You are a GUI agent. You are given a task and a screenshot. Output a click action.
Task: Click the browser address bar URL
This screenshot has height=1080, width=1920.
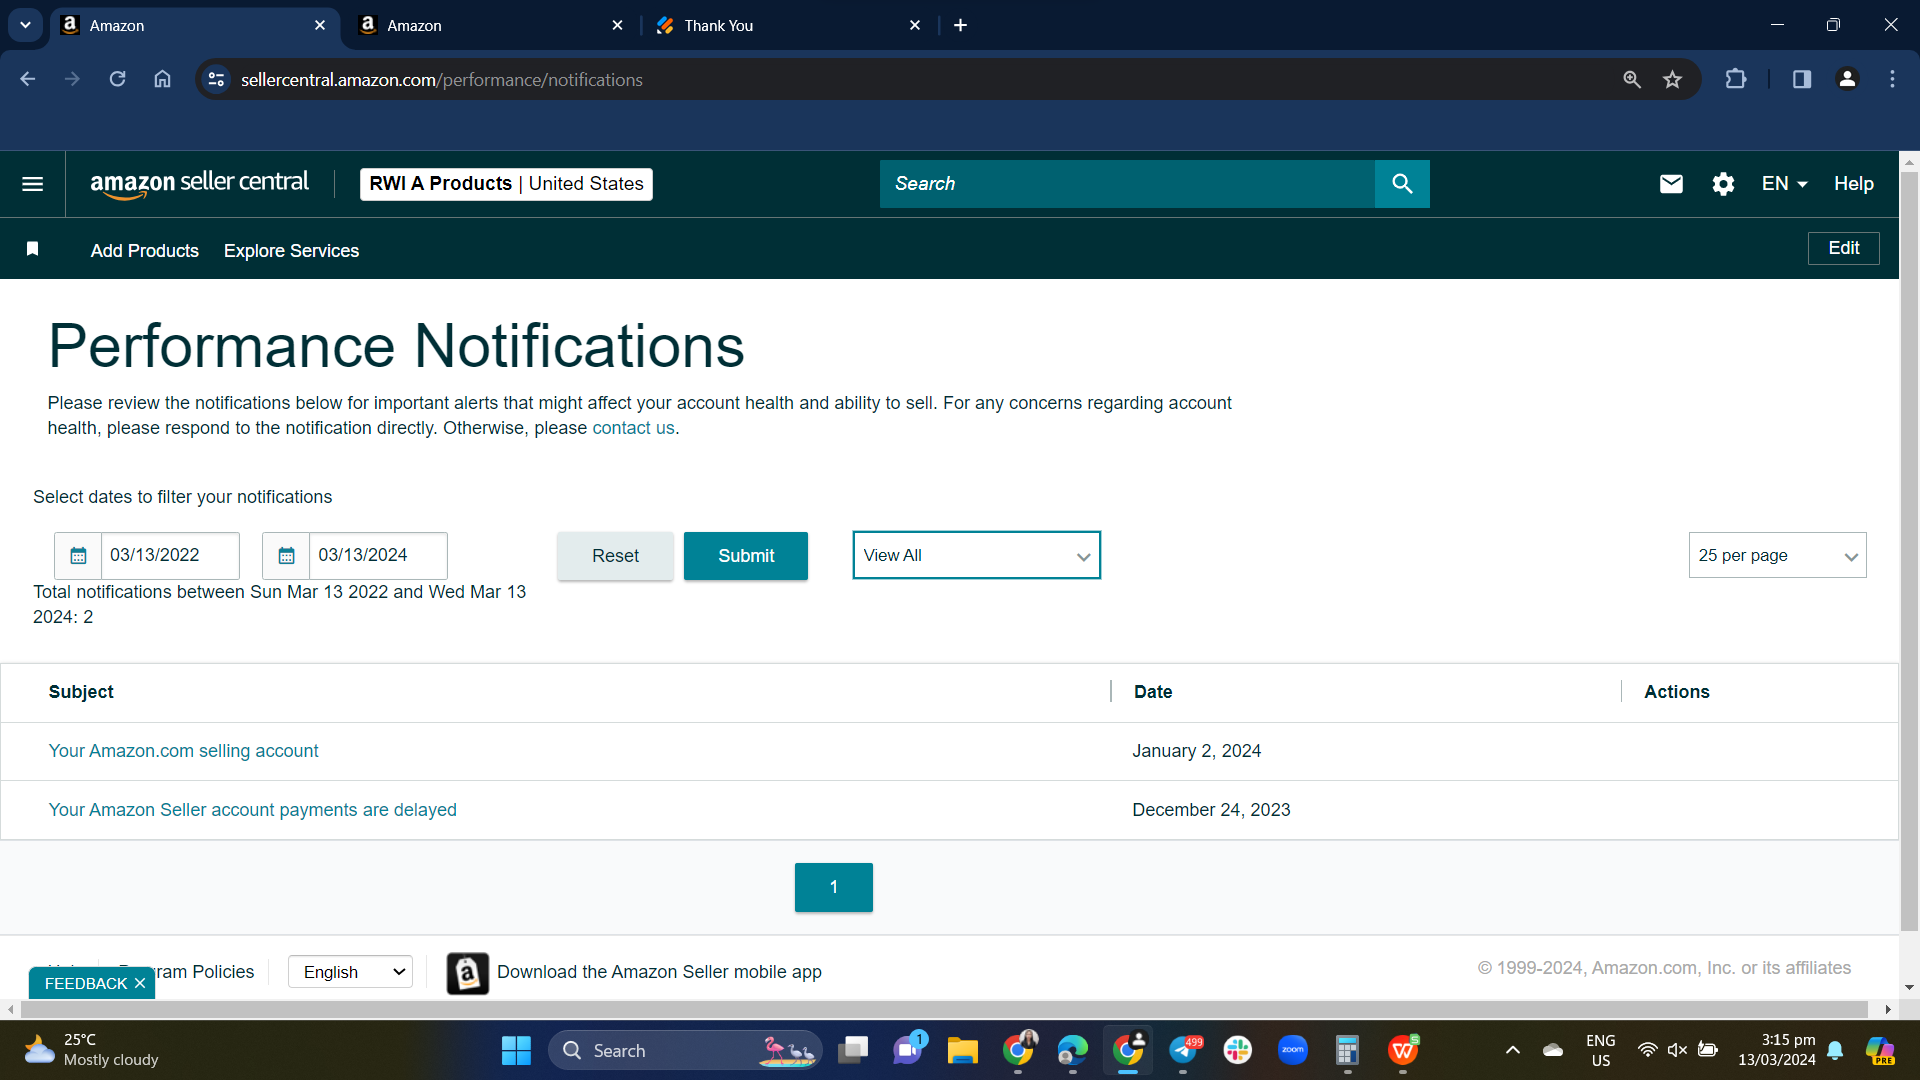(442, 80)
